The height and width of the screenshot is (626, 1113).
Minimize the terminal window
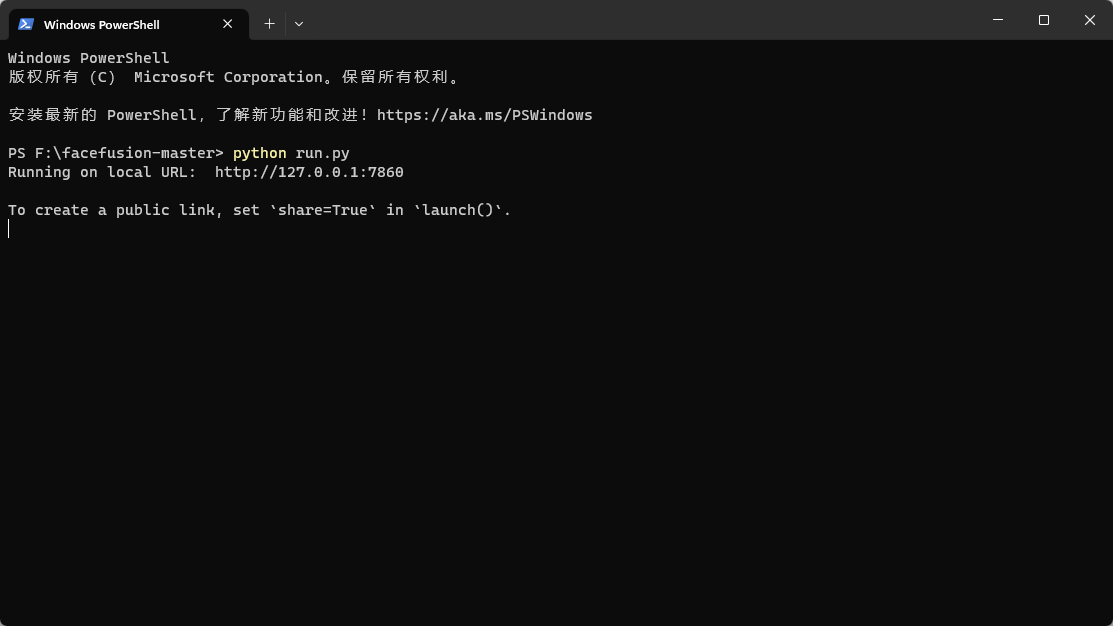(x=997, y=20)
